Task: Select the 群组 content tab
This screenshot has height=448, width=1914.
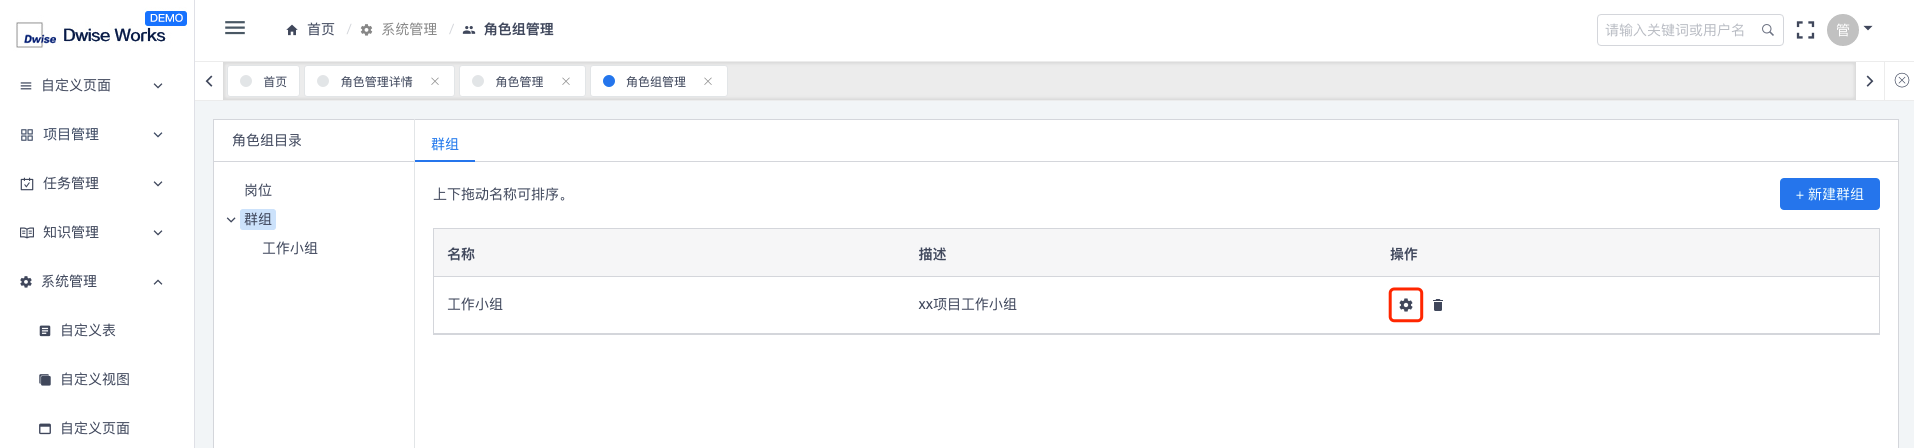Action: pyautogui.click(x=445, y=144)
